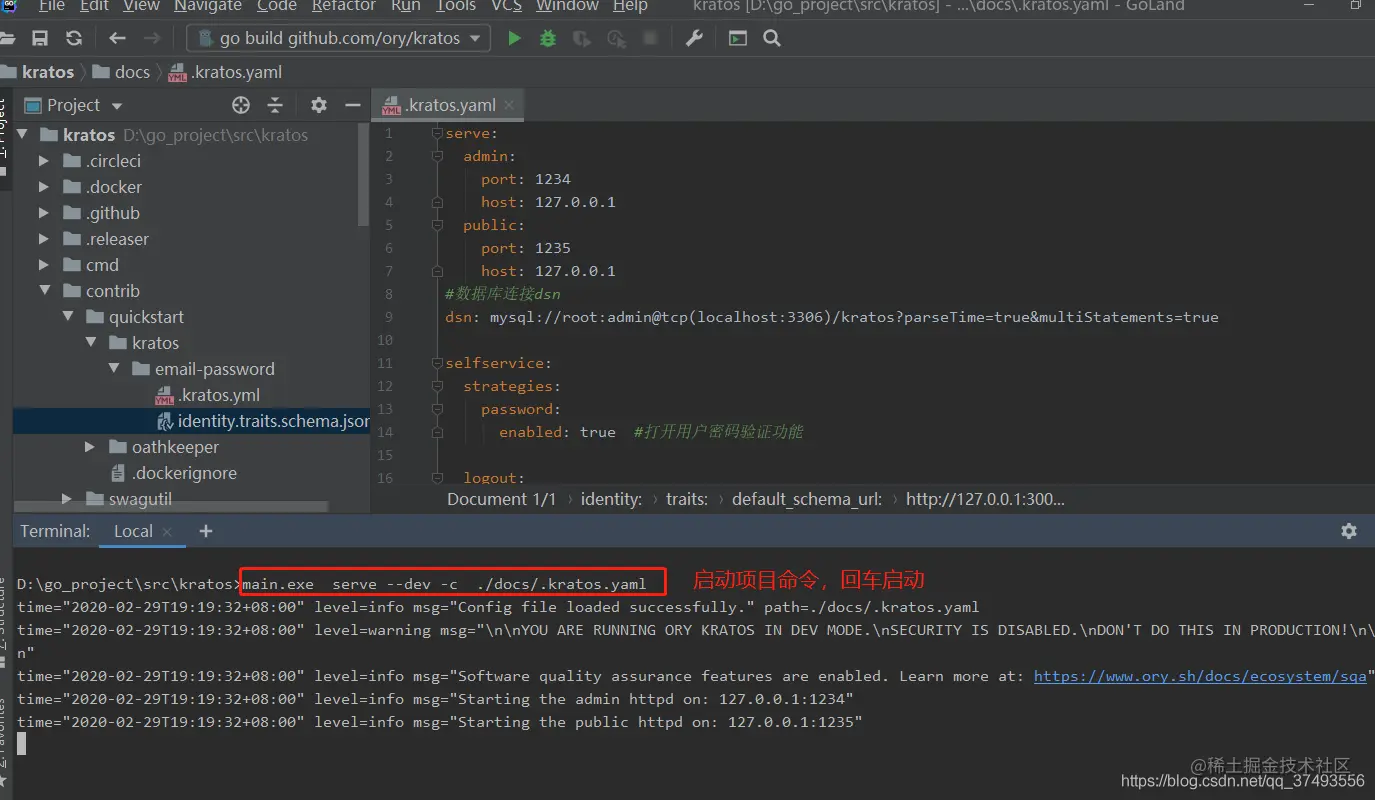
Task: Expand the cmd folder
Action: 43,265
